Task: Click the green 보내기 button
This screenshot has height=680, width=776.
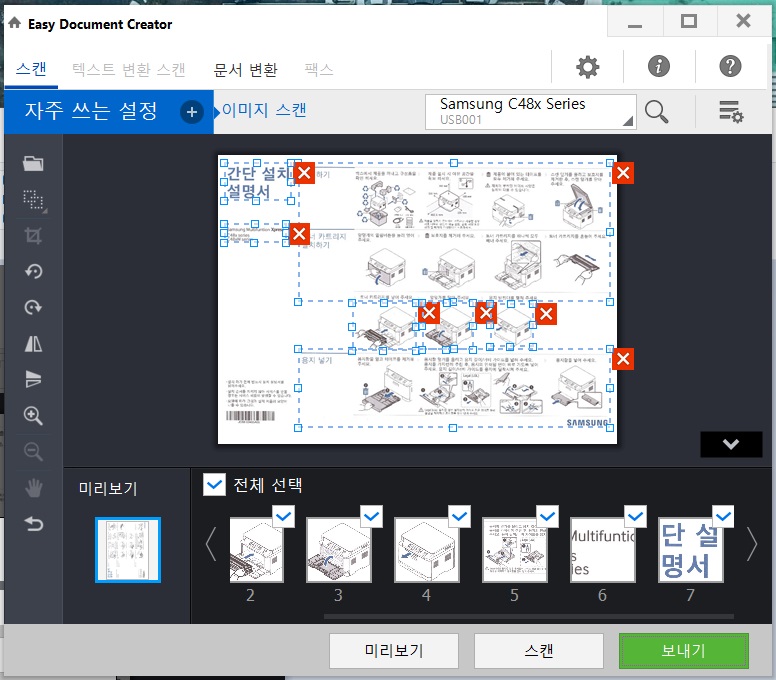Action: (x=683, y=650)
